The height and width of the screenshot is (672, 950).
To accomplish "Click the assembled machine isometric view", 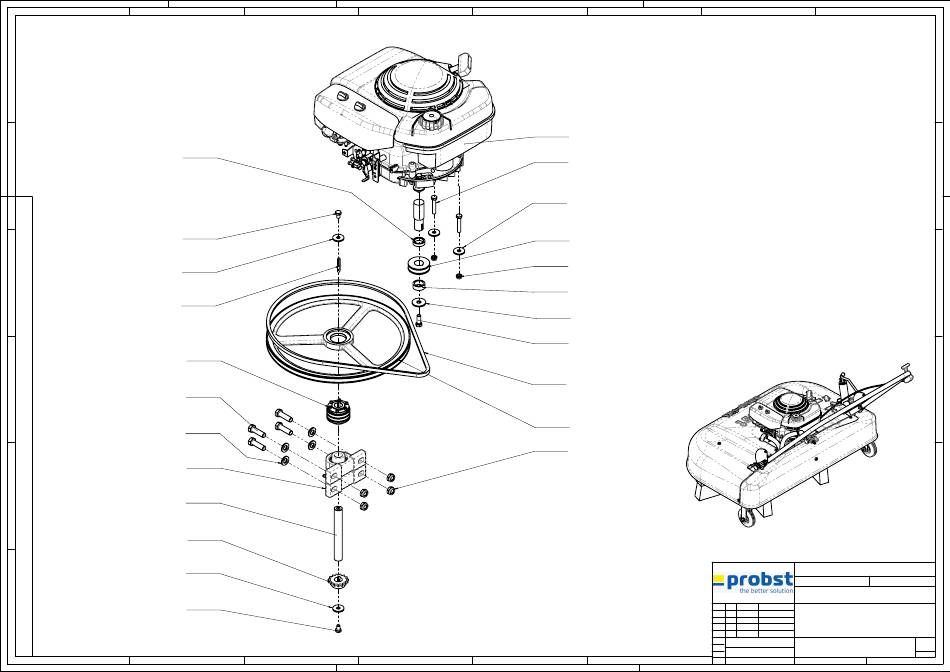I will point(799,445).
